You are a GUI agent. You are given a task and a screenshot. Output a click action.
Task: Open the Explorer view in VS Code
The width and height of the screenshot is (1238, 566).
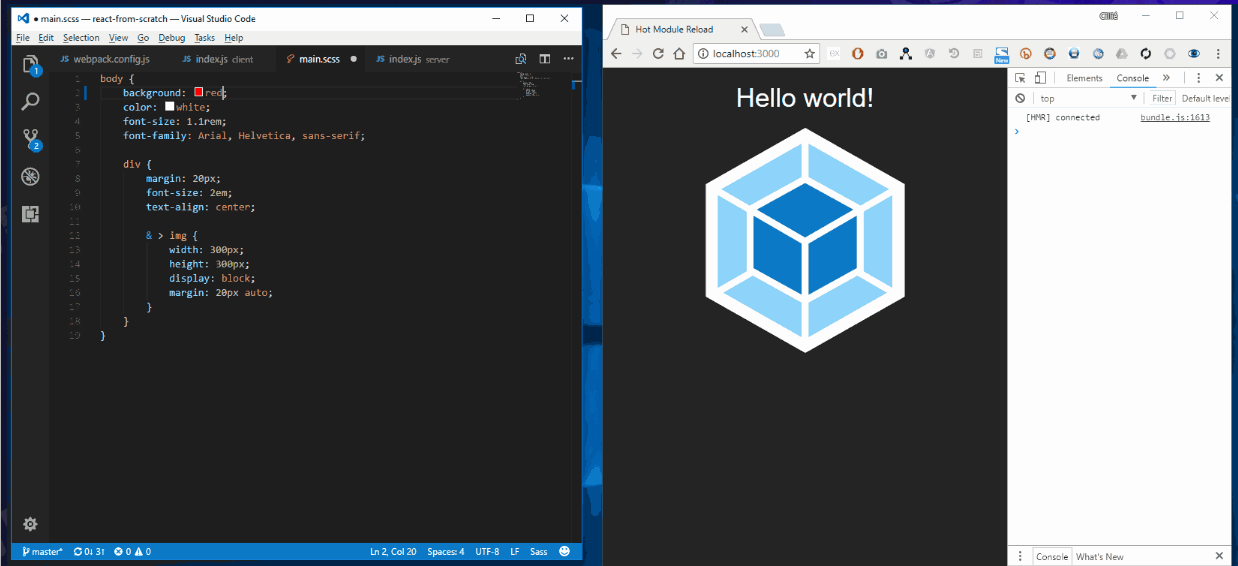click(30, 65)
